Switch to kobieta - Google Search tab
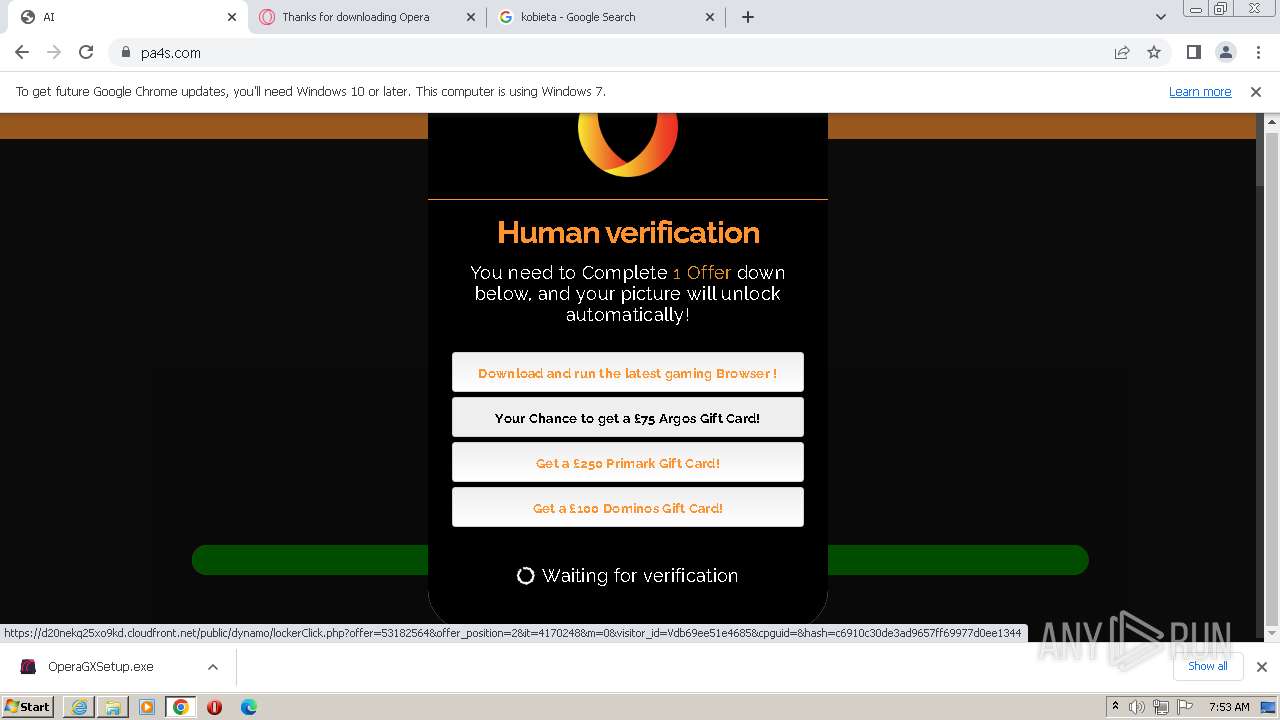This screenshot has height=720, width=1280. [607, 17]
